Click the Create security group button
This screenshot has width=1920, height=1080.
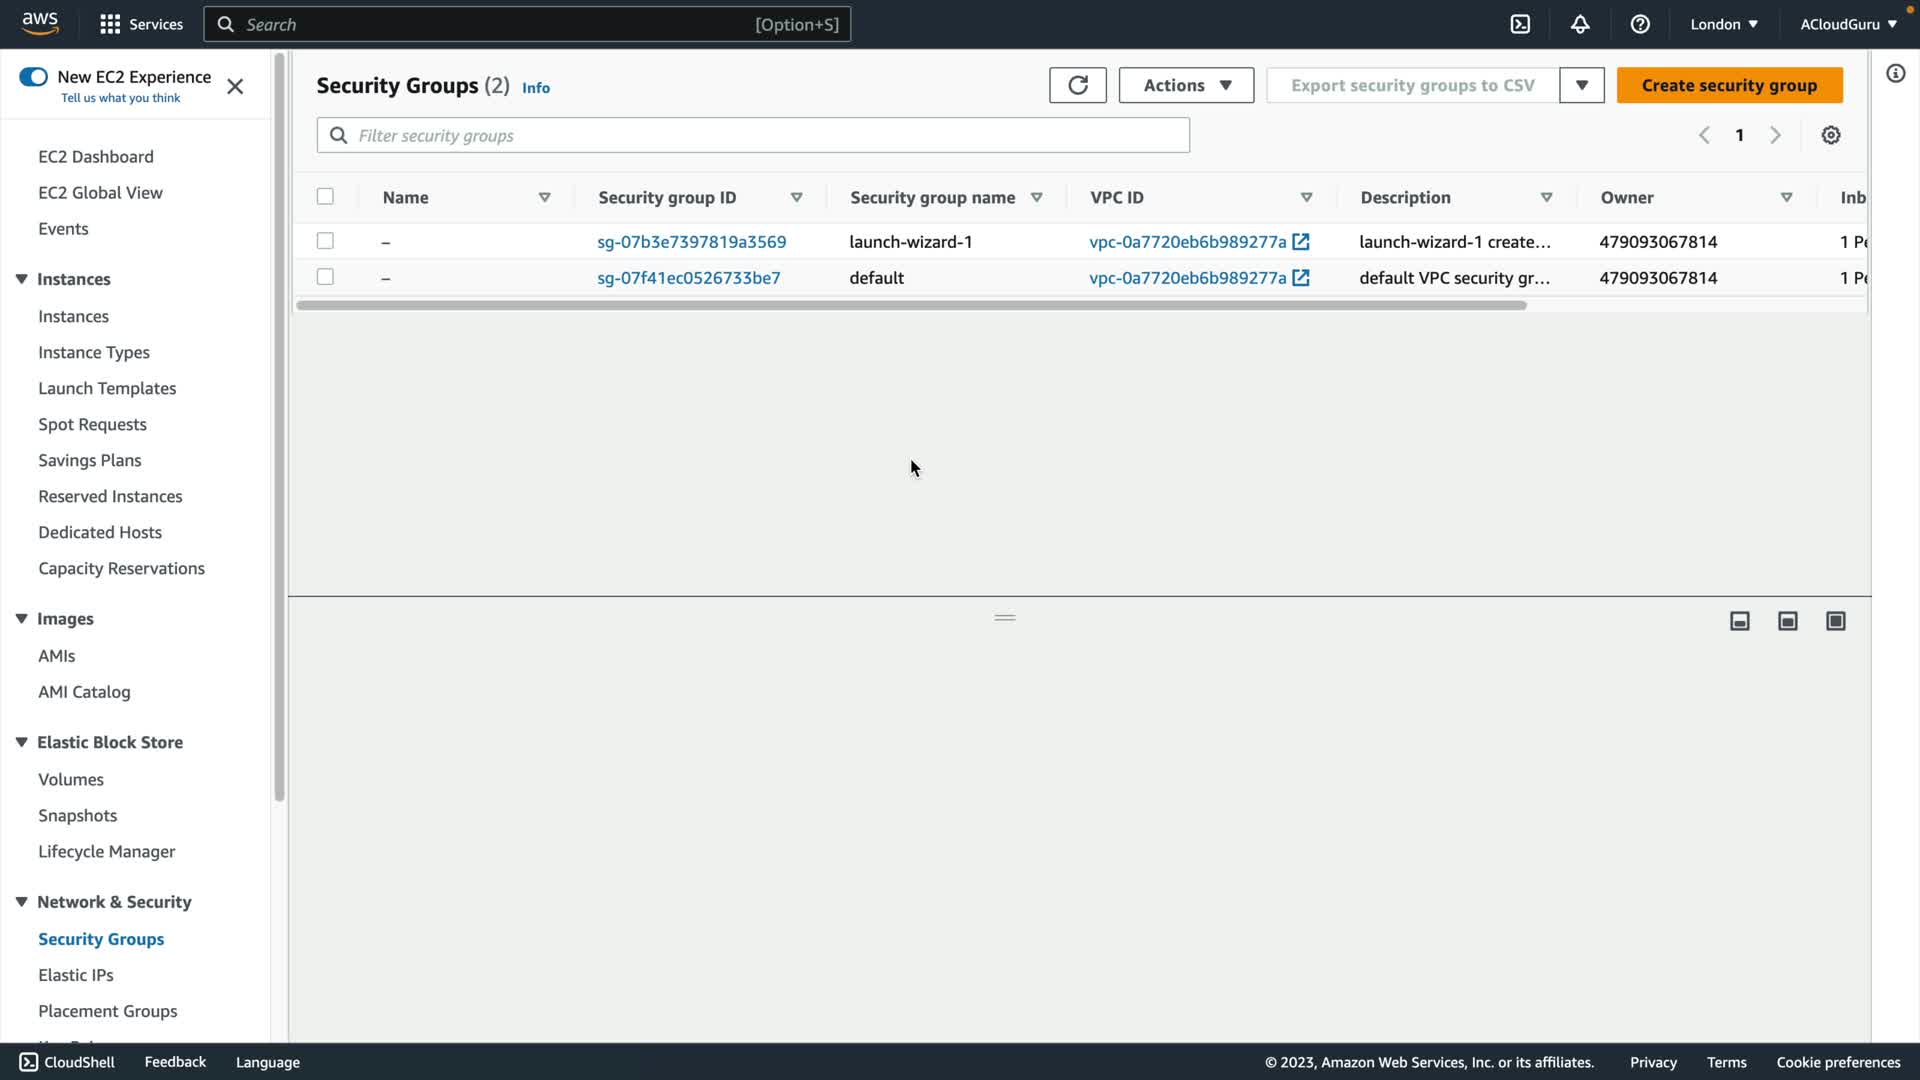point(1729,85)
